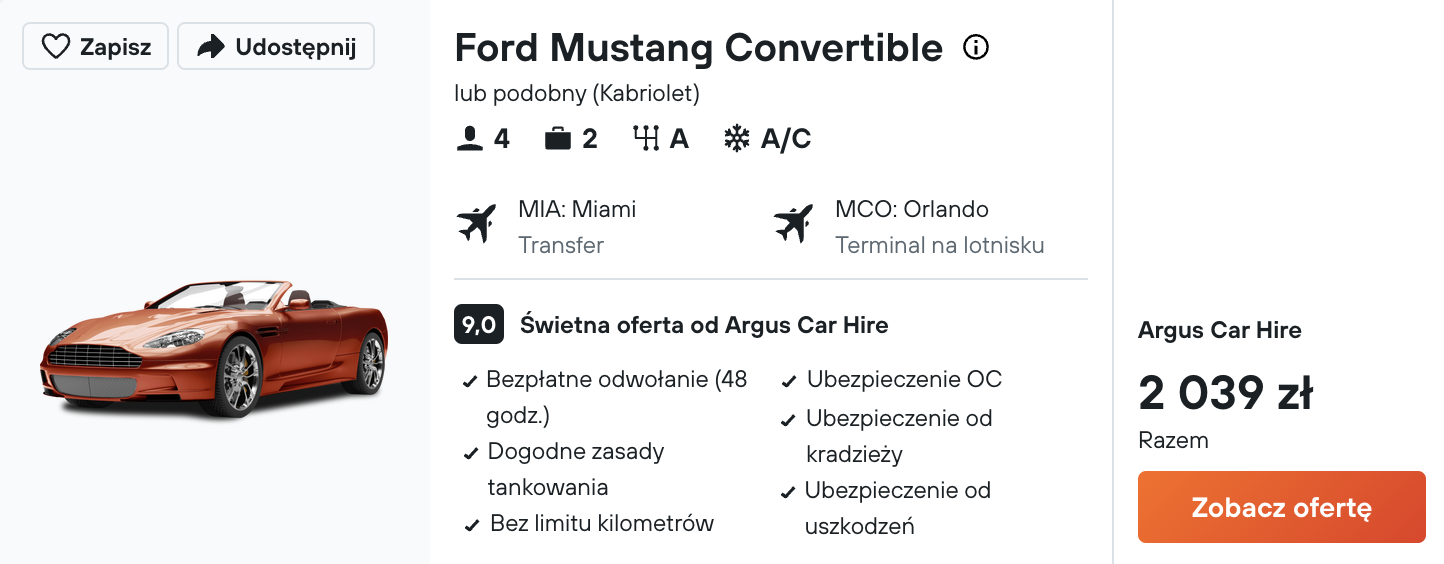Click the airplane icon next to MCO: Orlando
This screenshot has width=1444, height=564.
pyautogui.click(x=794, y=223)
